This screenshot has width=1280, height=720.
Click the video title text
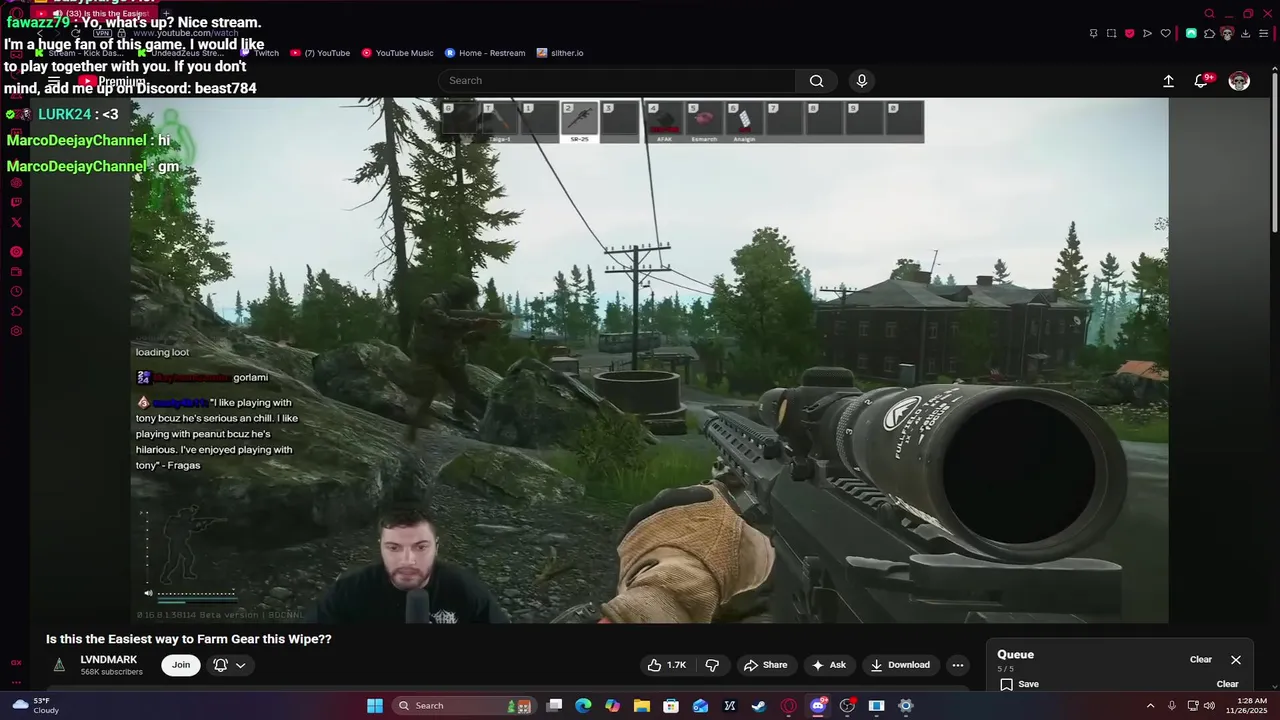(x=189, y=639)
